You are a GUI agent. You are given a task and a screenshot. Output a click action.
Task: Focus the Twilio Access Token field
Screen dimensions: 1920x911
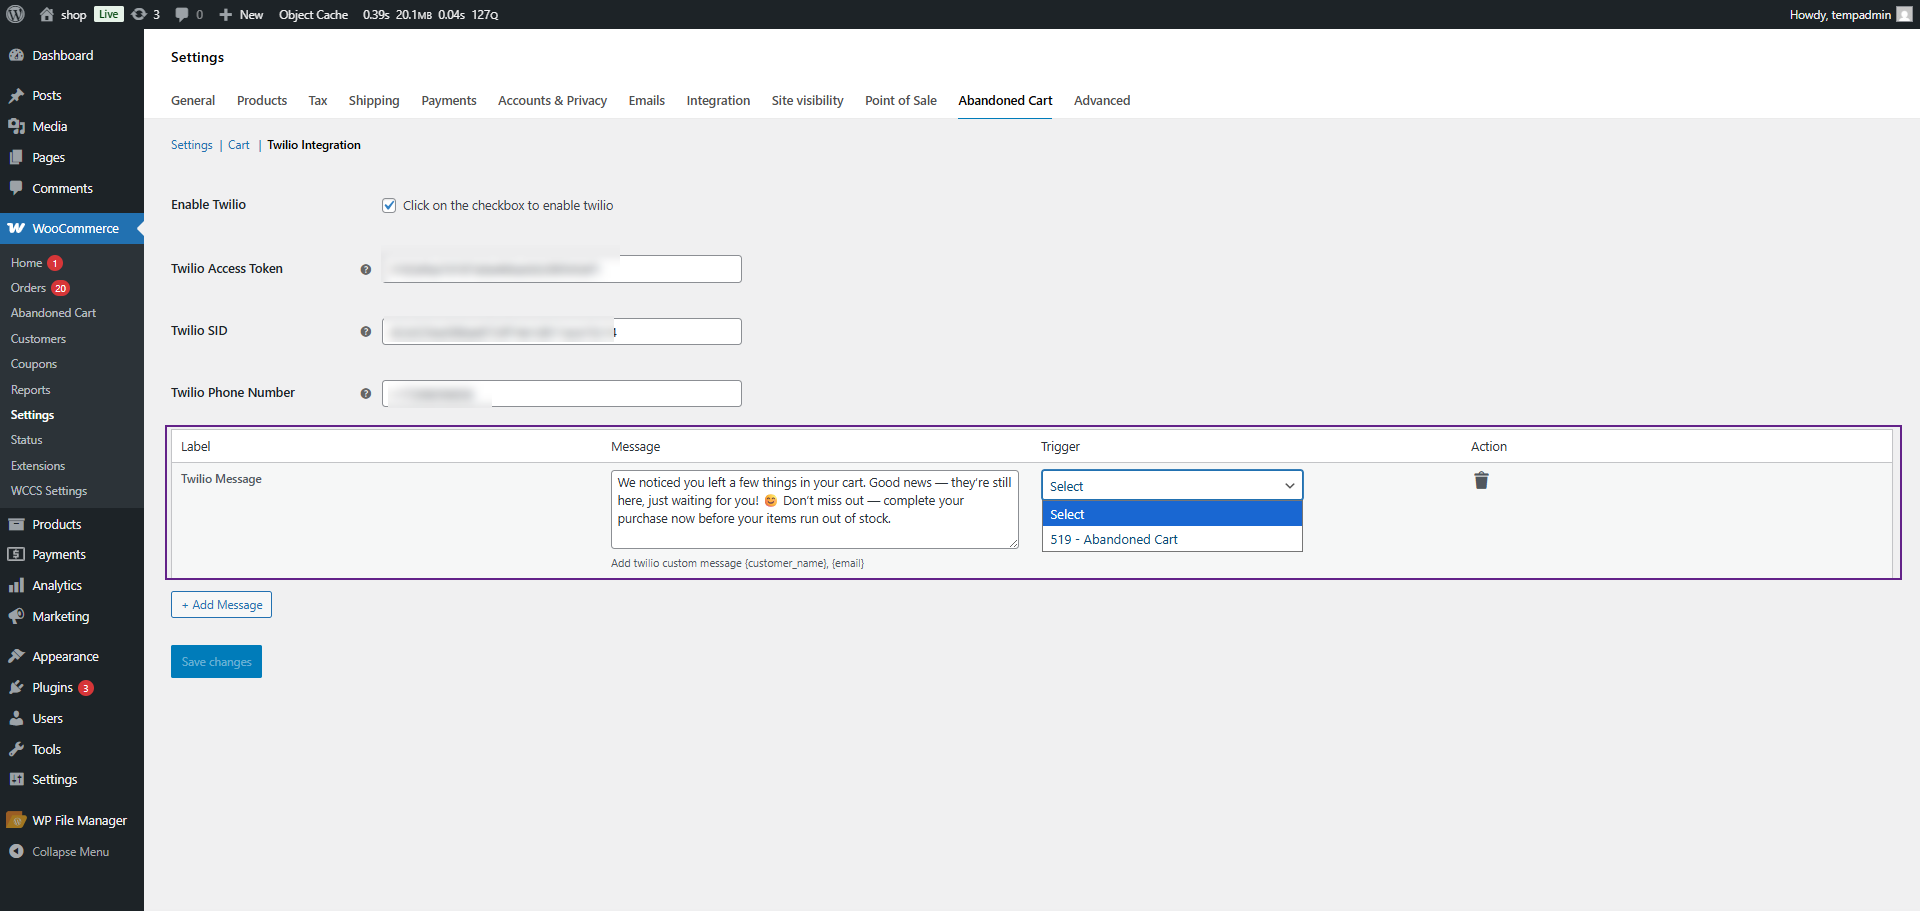click(562, 269)
